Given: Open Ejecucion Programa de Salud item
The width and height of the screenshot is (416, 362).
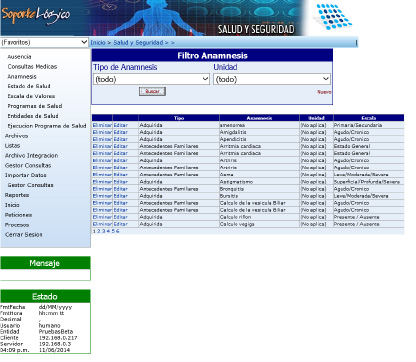Looking at the screenshot, I should click(x=47, y=126).
